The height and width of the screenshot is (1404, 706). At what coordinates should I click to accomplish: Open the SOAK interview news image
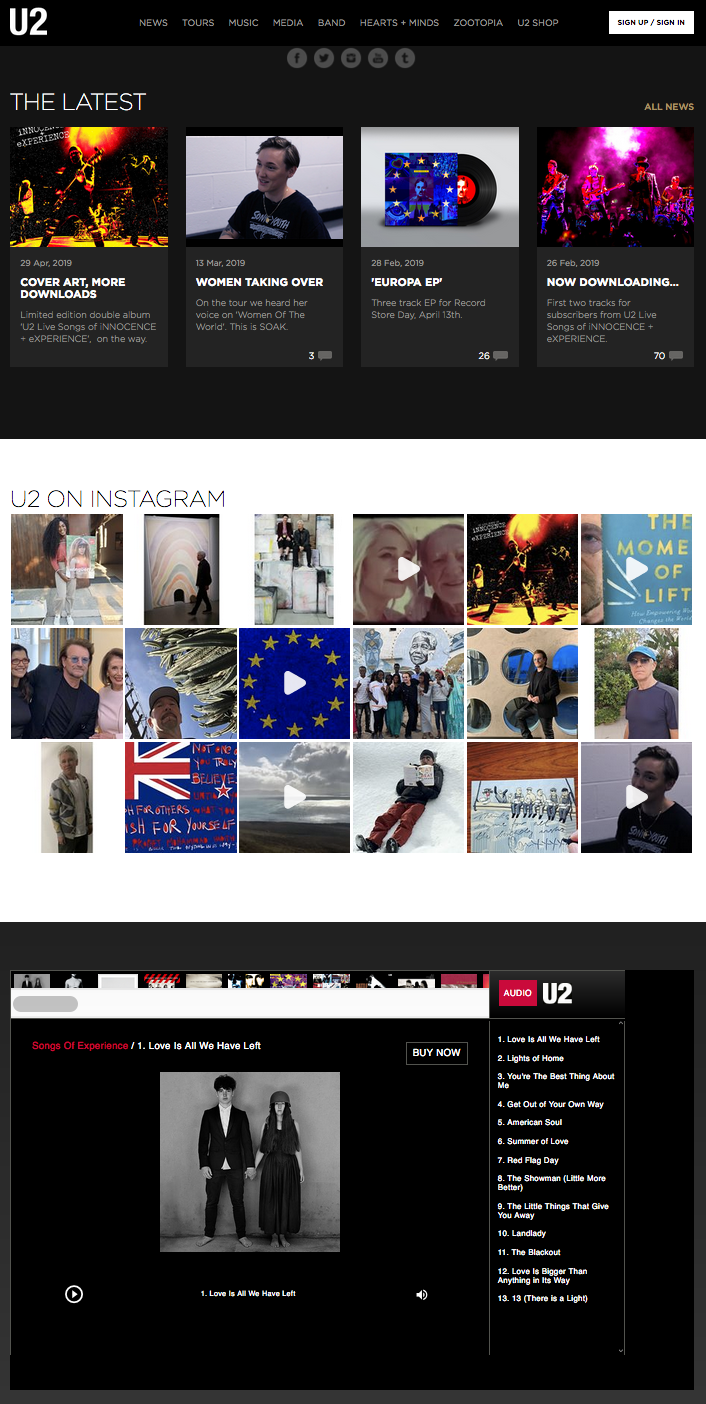tap(264, 187)
